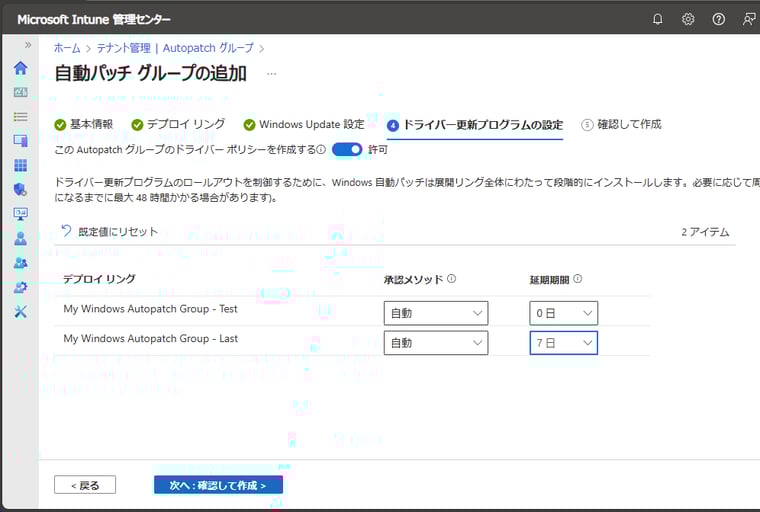Open the ellipsis menu beside the page title
Image resolution: width=760 pixels, height=512 pixels.
[x=271, y=74]
